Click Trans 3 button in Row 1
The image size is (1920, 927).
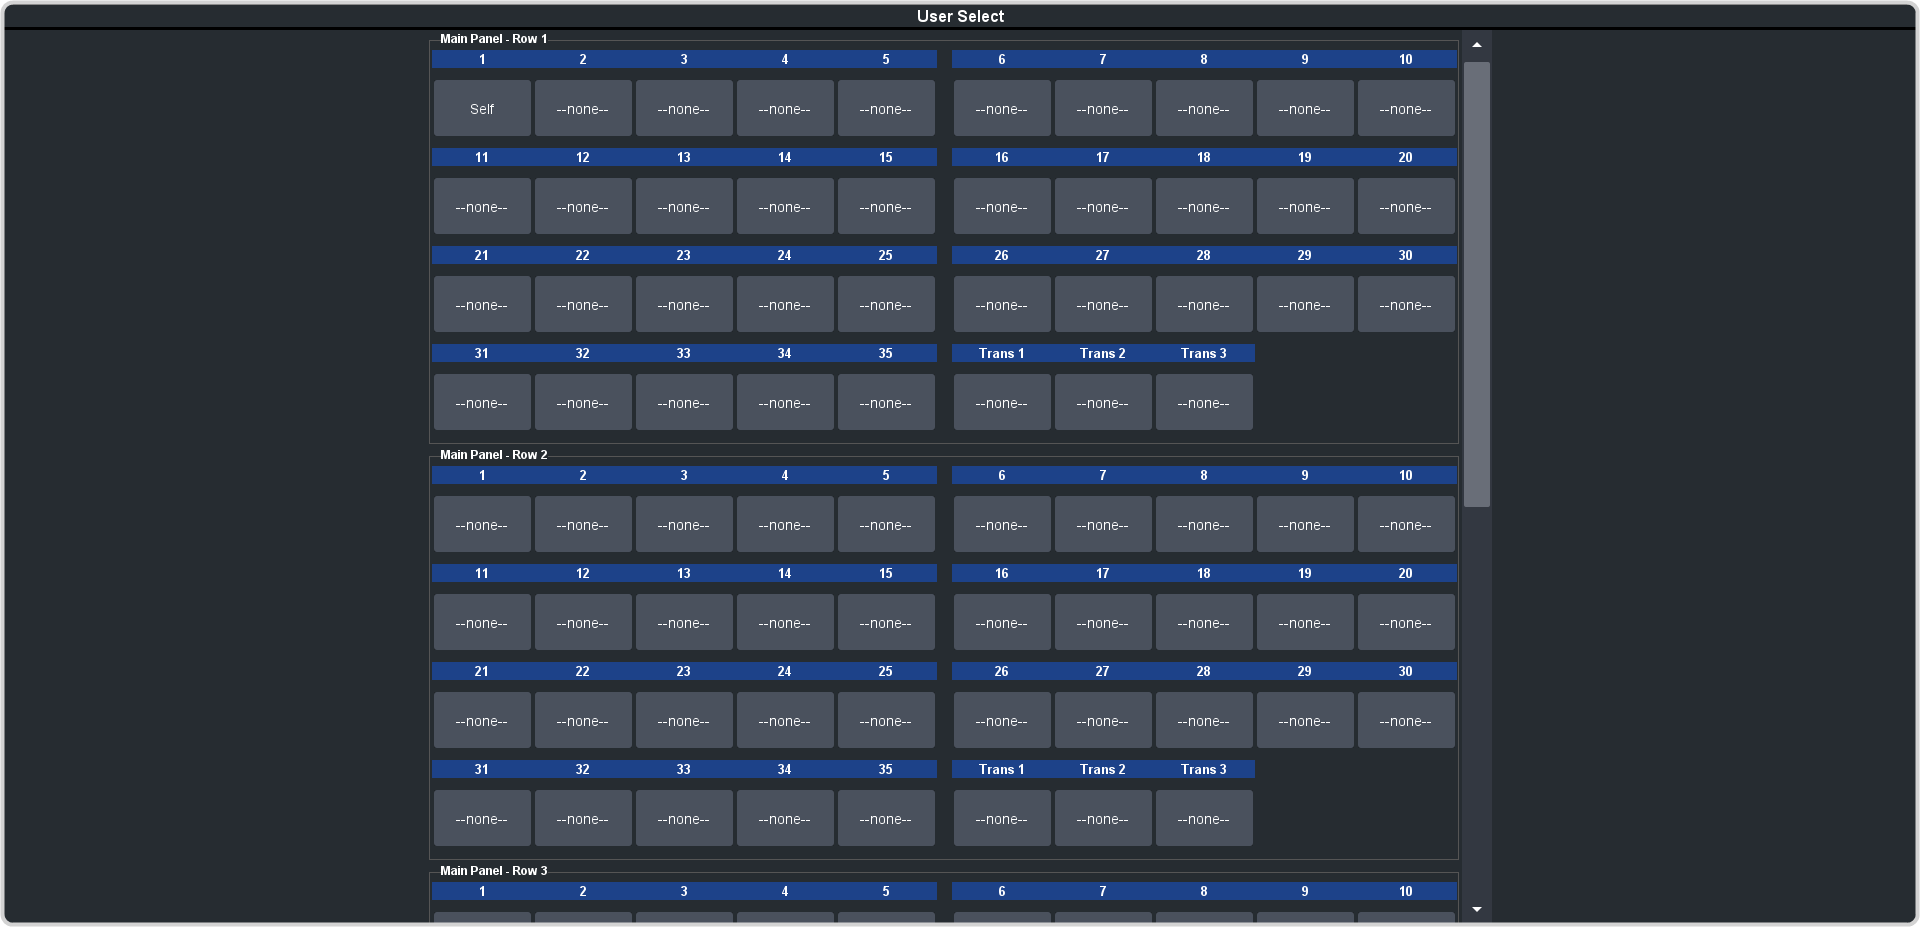point(1204,403)
